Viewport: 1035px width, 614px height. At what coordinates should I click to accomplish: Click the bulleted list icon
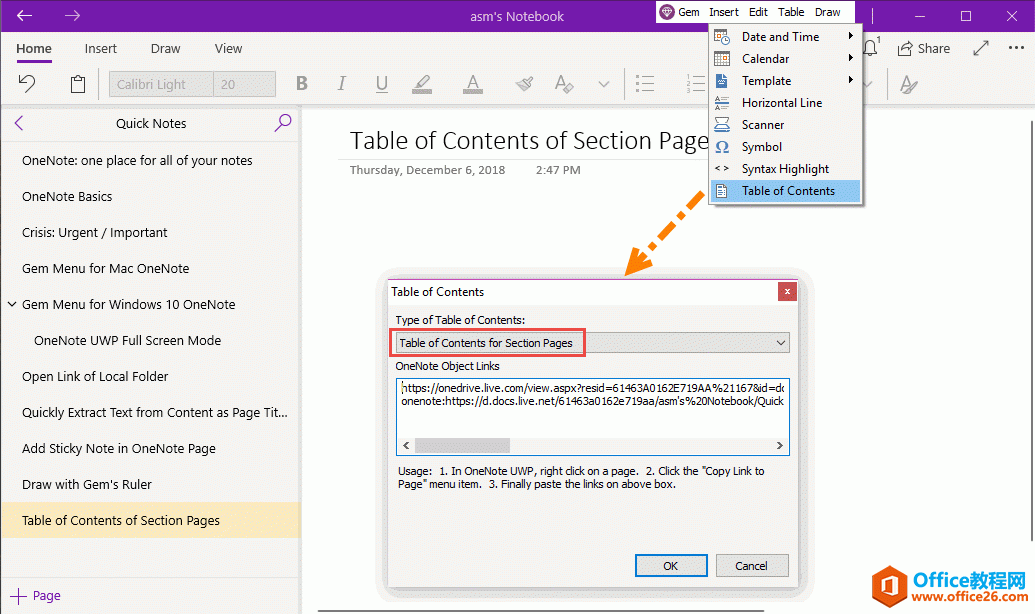646,84
